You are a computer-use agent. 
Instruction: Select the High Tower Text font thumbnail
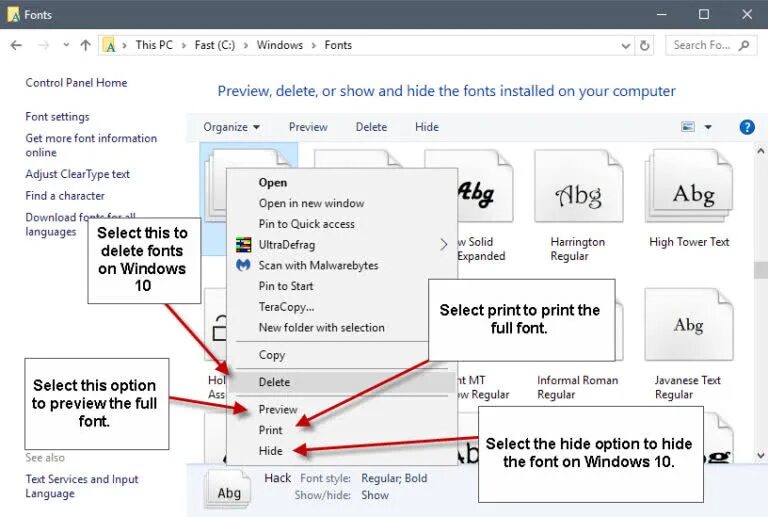pyautogui.click(x=689, y=187)
